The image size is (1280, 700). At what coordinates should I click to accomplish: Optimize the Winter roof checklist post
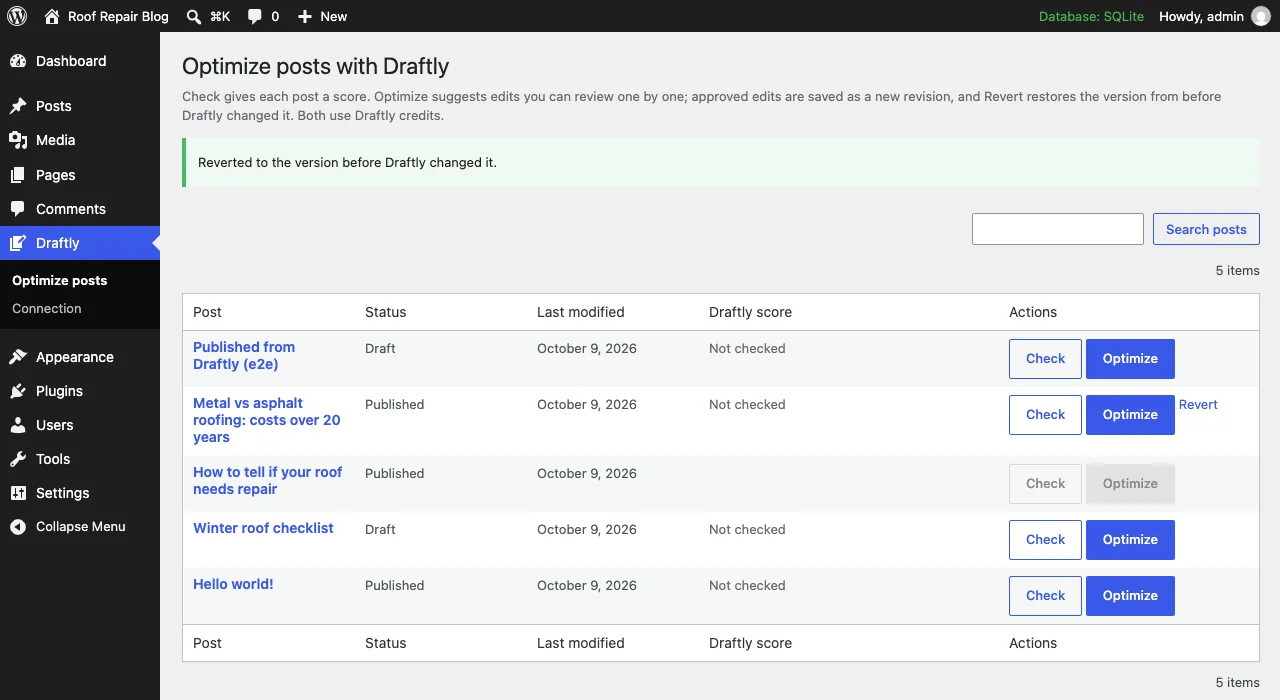point(1130,540)
